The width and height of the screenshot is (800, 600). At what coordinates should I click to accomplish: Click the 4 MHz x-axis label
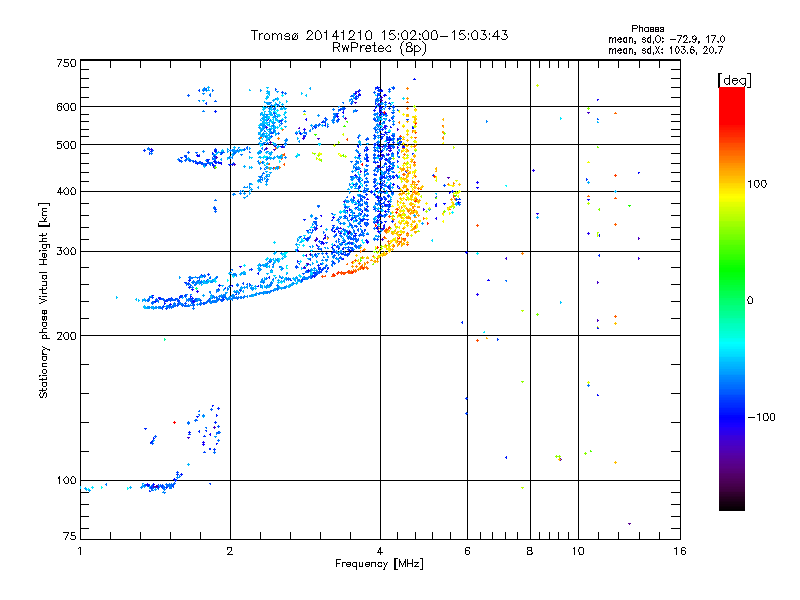(380, 551)
